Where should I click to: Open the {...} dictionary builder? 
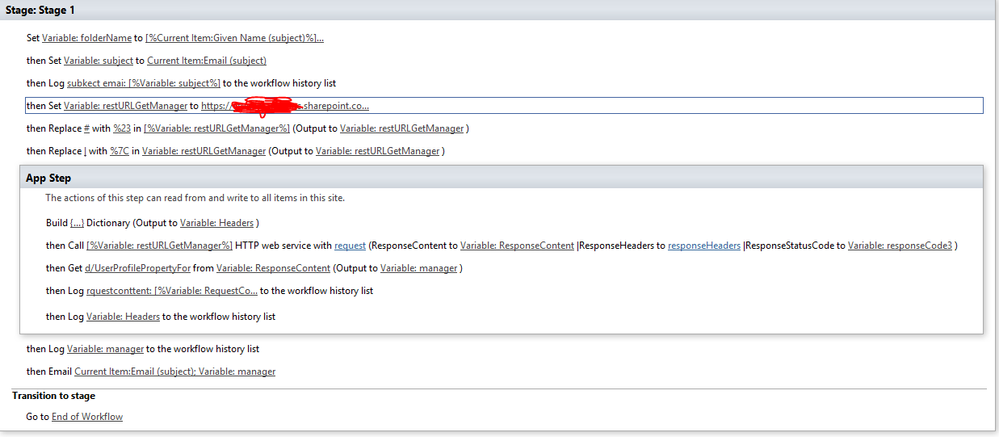click(x=77, y=223)
